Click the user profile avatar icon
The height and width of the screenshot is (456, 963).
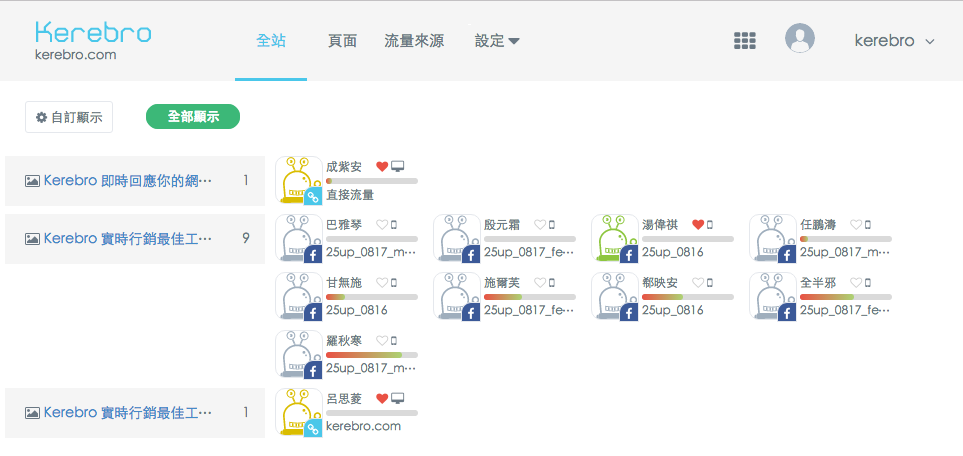point(799,39)
